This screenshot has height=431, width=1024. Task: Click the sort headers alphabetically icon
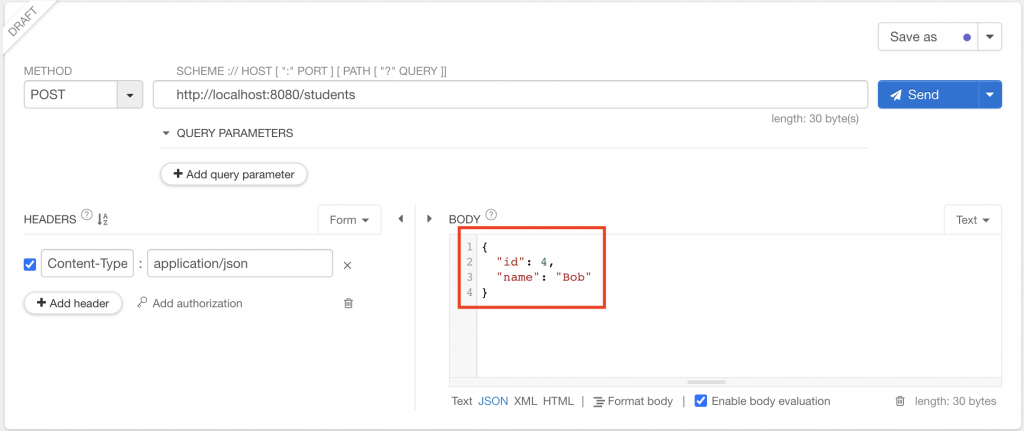[x=102, y=219]
